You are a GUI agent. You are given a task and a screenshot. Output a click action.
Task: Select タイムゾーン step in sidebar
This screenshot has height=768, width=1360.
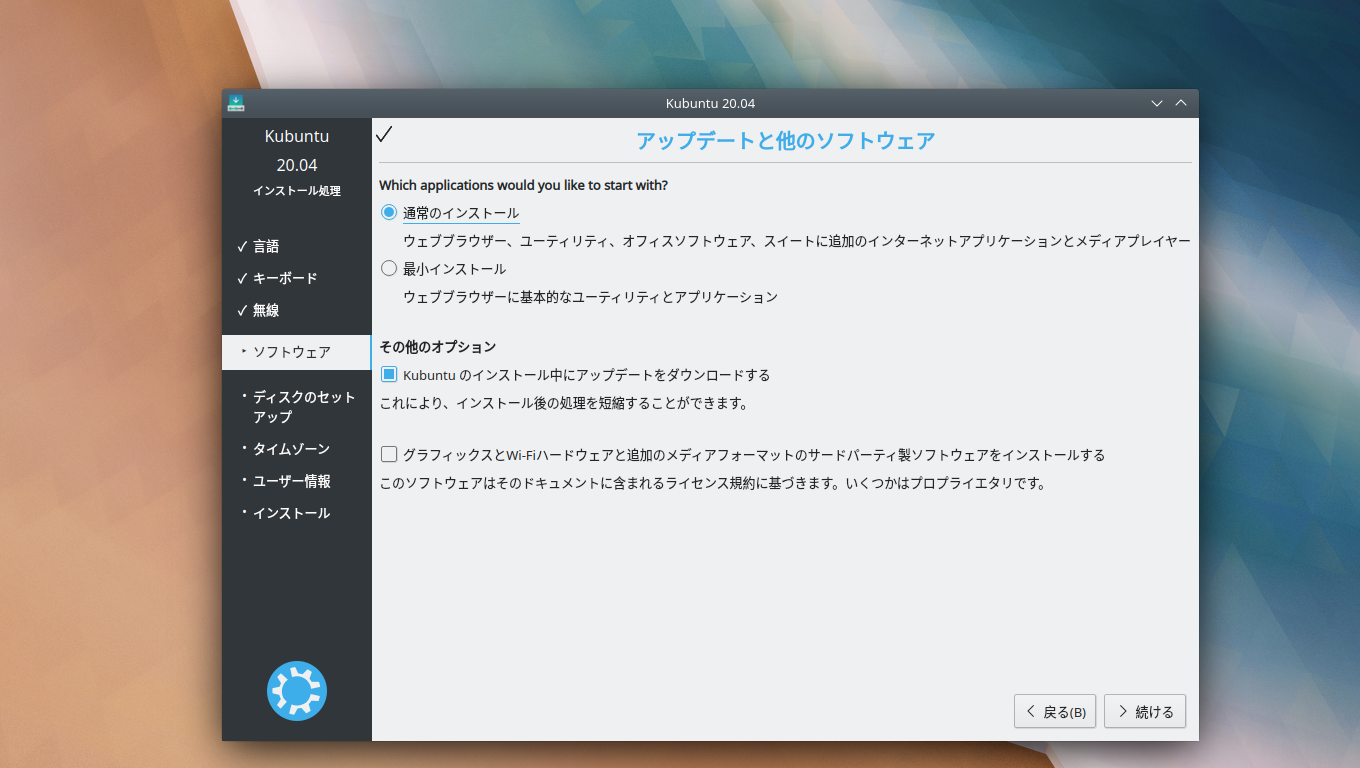pos(291,449)
